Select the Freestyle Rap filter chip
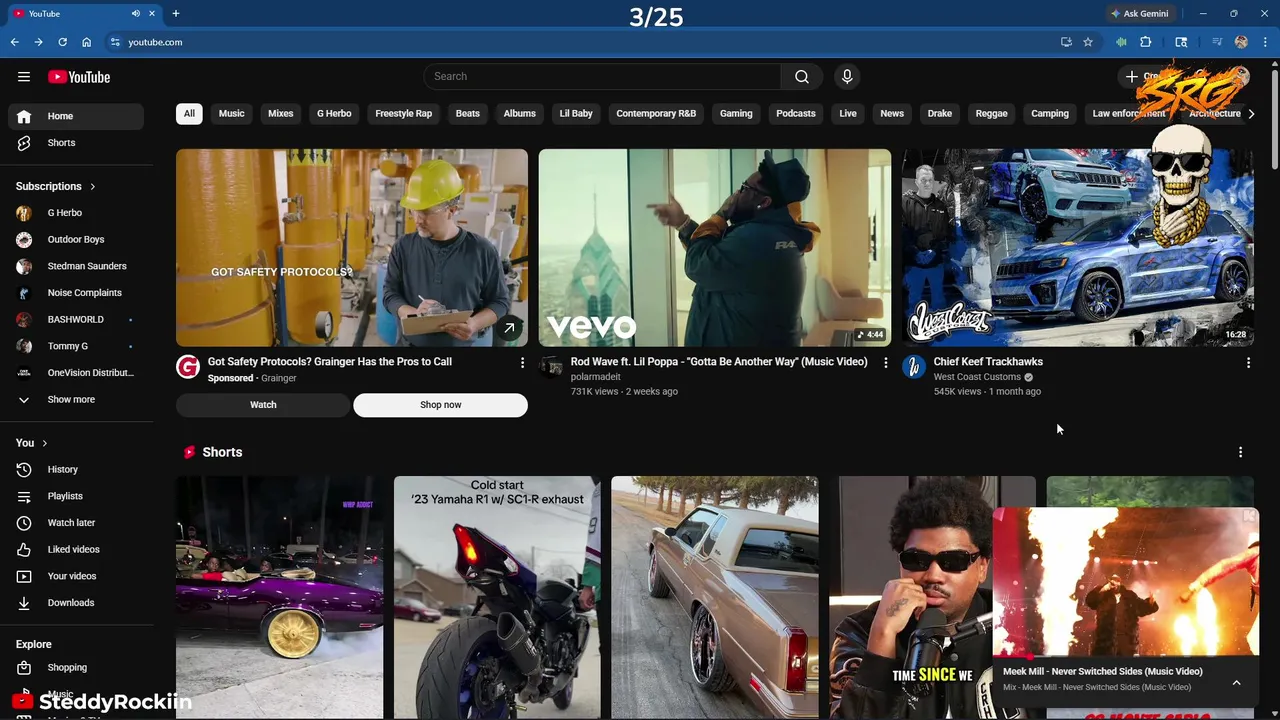This screenshot has height=720, width=1280. point(404,114)
